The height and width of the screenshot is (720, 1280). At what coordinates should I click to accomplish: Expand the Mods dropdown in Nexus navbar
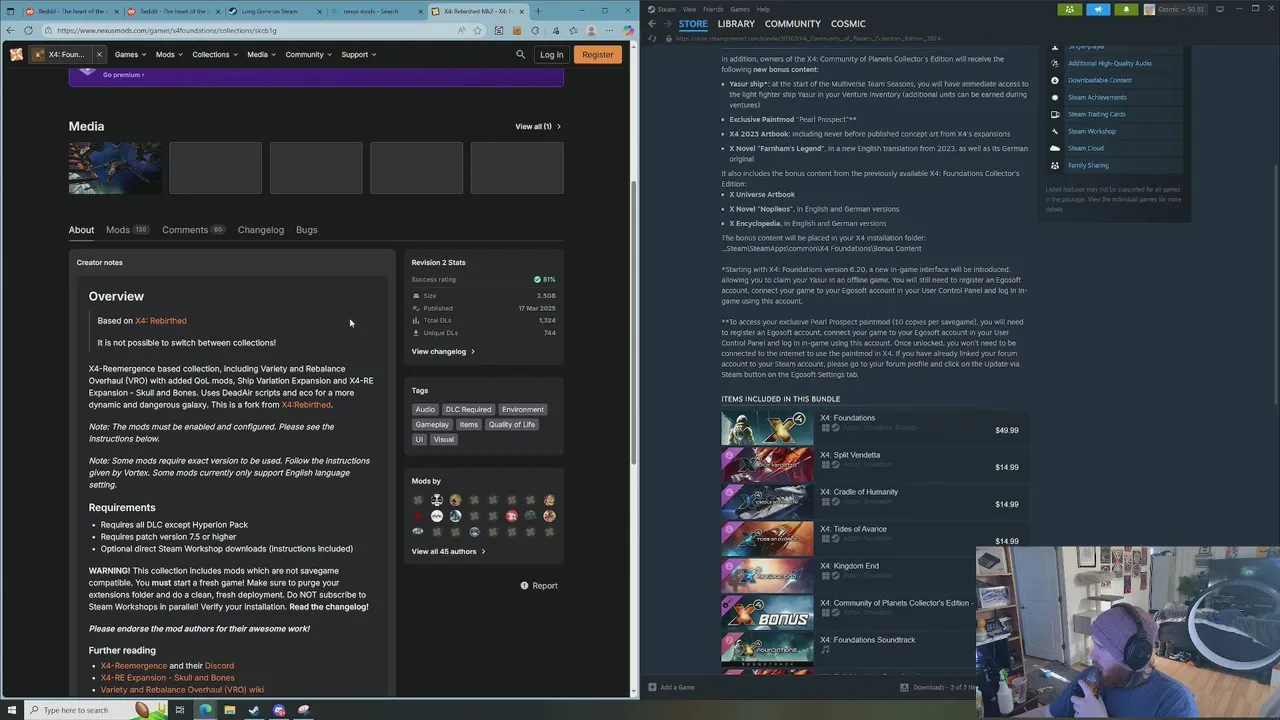(169, 54)
